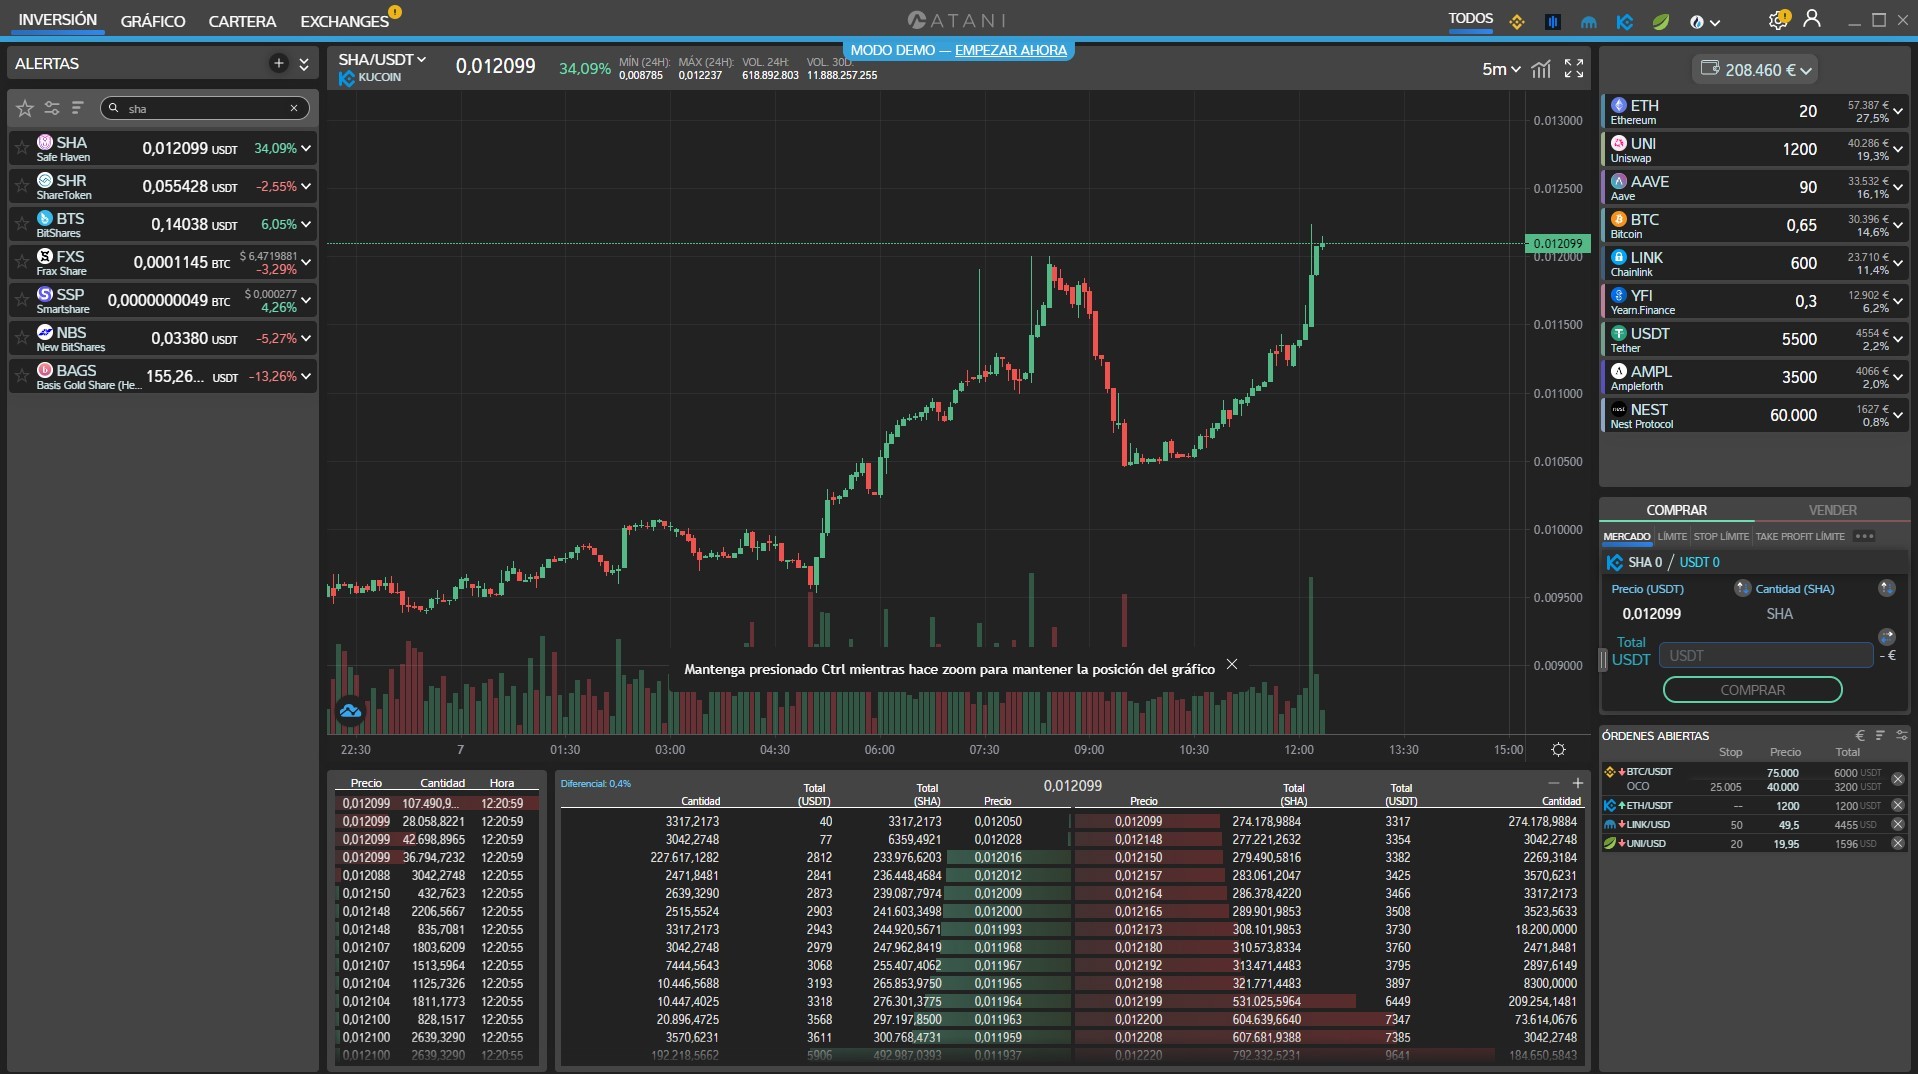Add a new alert with plus icon

point(278,63)
